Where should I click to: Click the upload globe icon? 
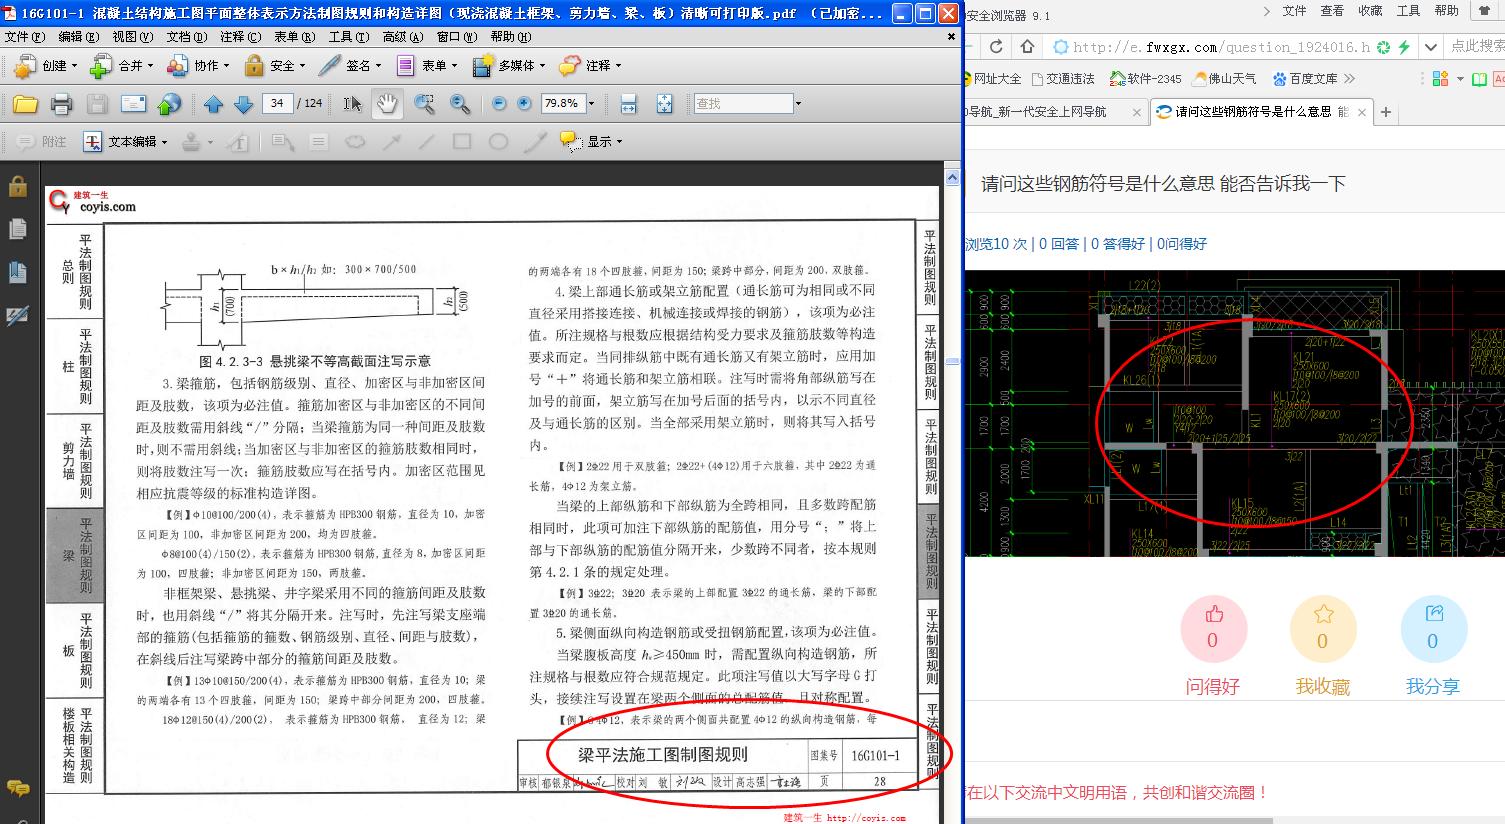169,104
